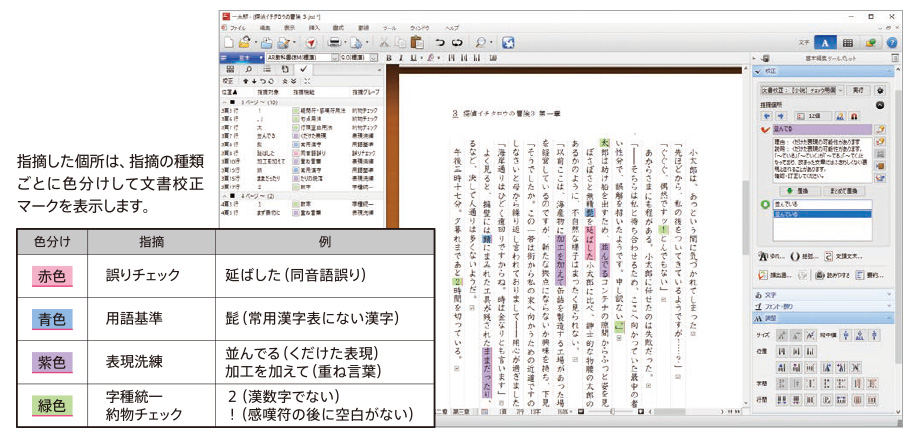Switch to the 第三章 sheet tab

pyautogui.click(x=462, y=411)
